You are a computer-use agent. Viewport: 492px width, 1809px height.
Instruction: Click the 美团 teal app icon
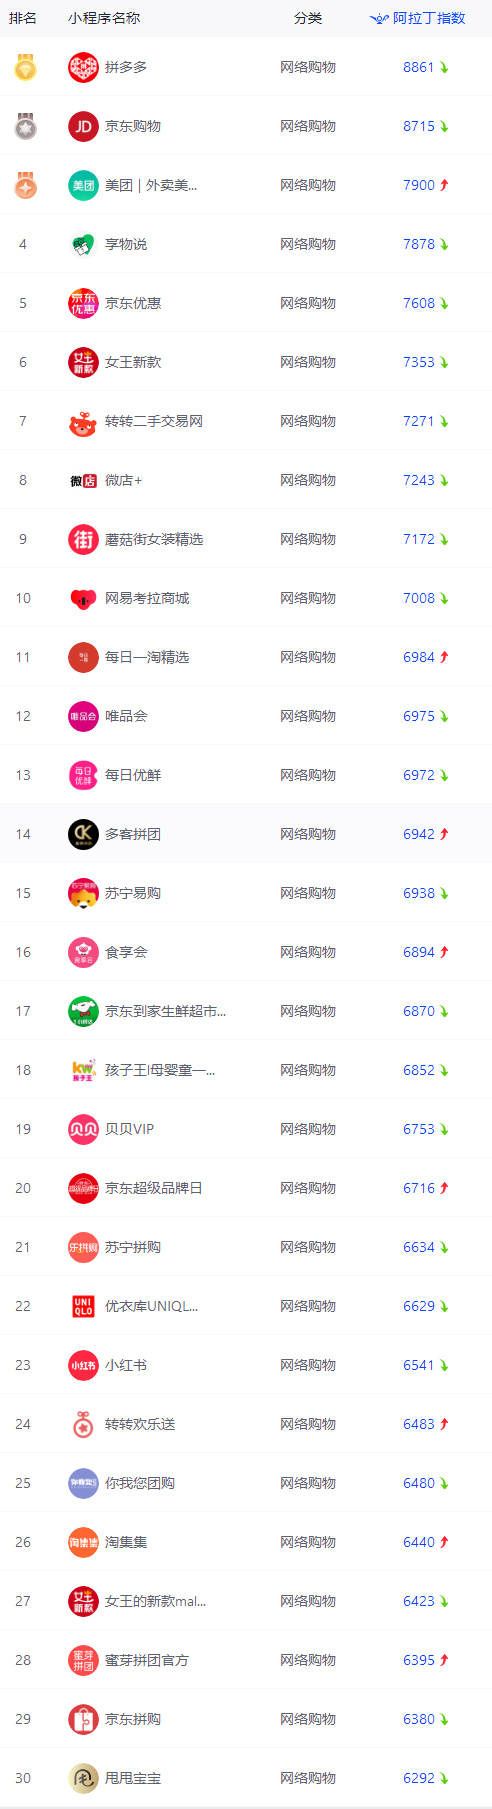coord(83,185)
